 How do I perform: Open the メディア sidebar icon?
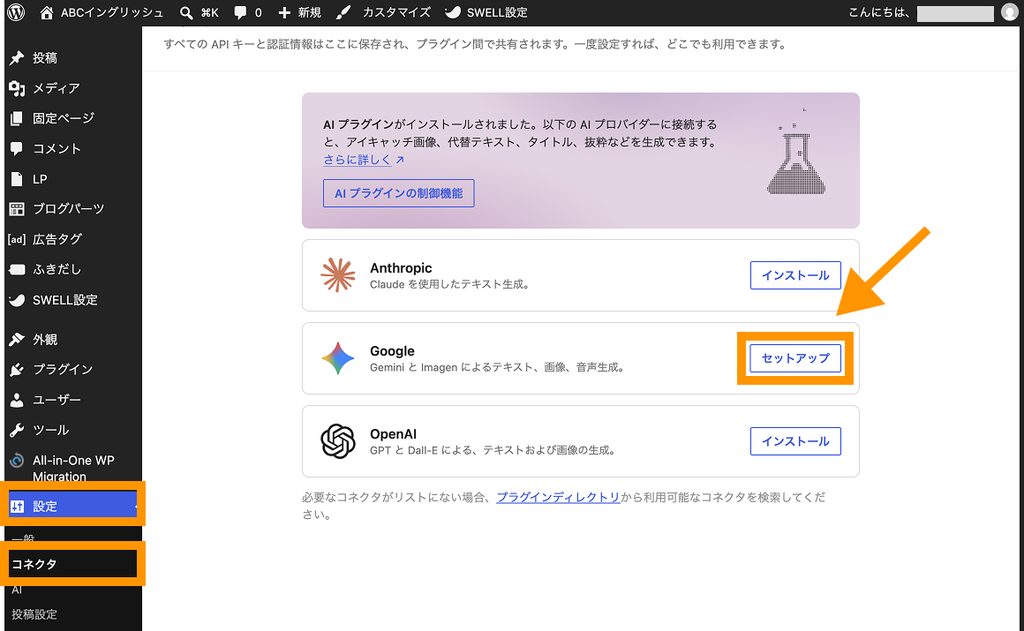pos(17,88)
